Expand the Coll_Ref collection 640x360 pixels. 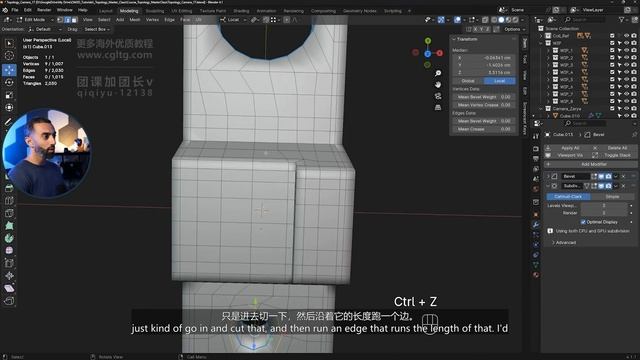[542, 36]
